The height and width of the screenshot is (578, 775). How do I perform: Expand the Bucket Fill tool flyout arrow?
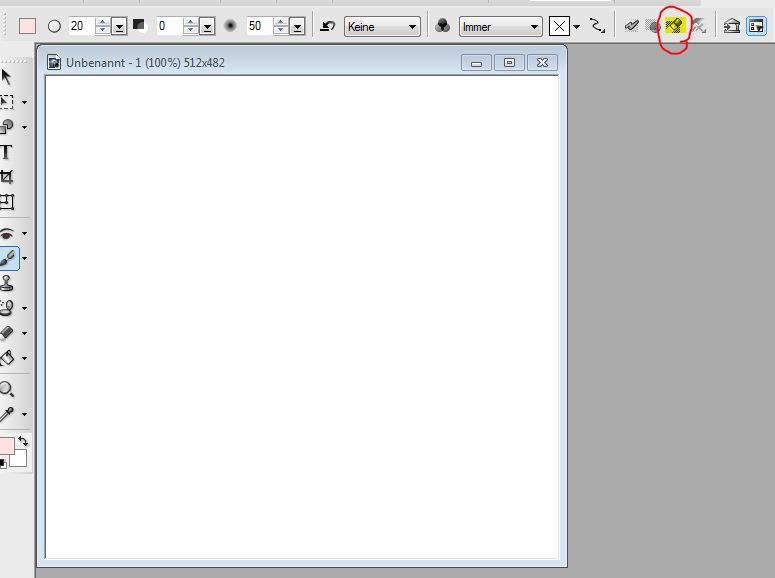click(x=24, y=358)
